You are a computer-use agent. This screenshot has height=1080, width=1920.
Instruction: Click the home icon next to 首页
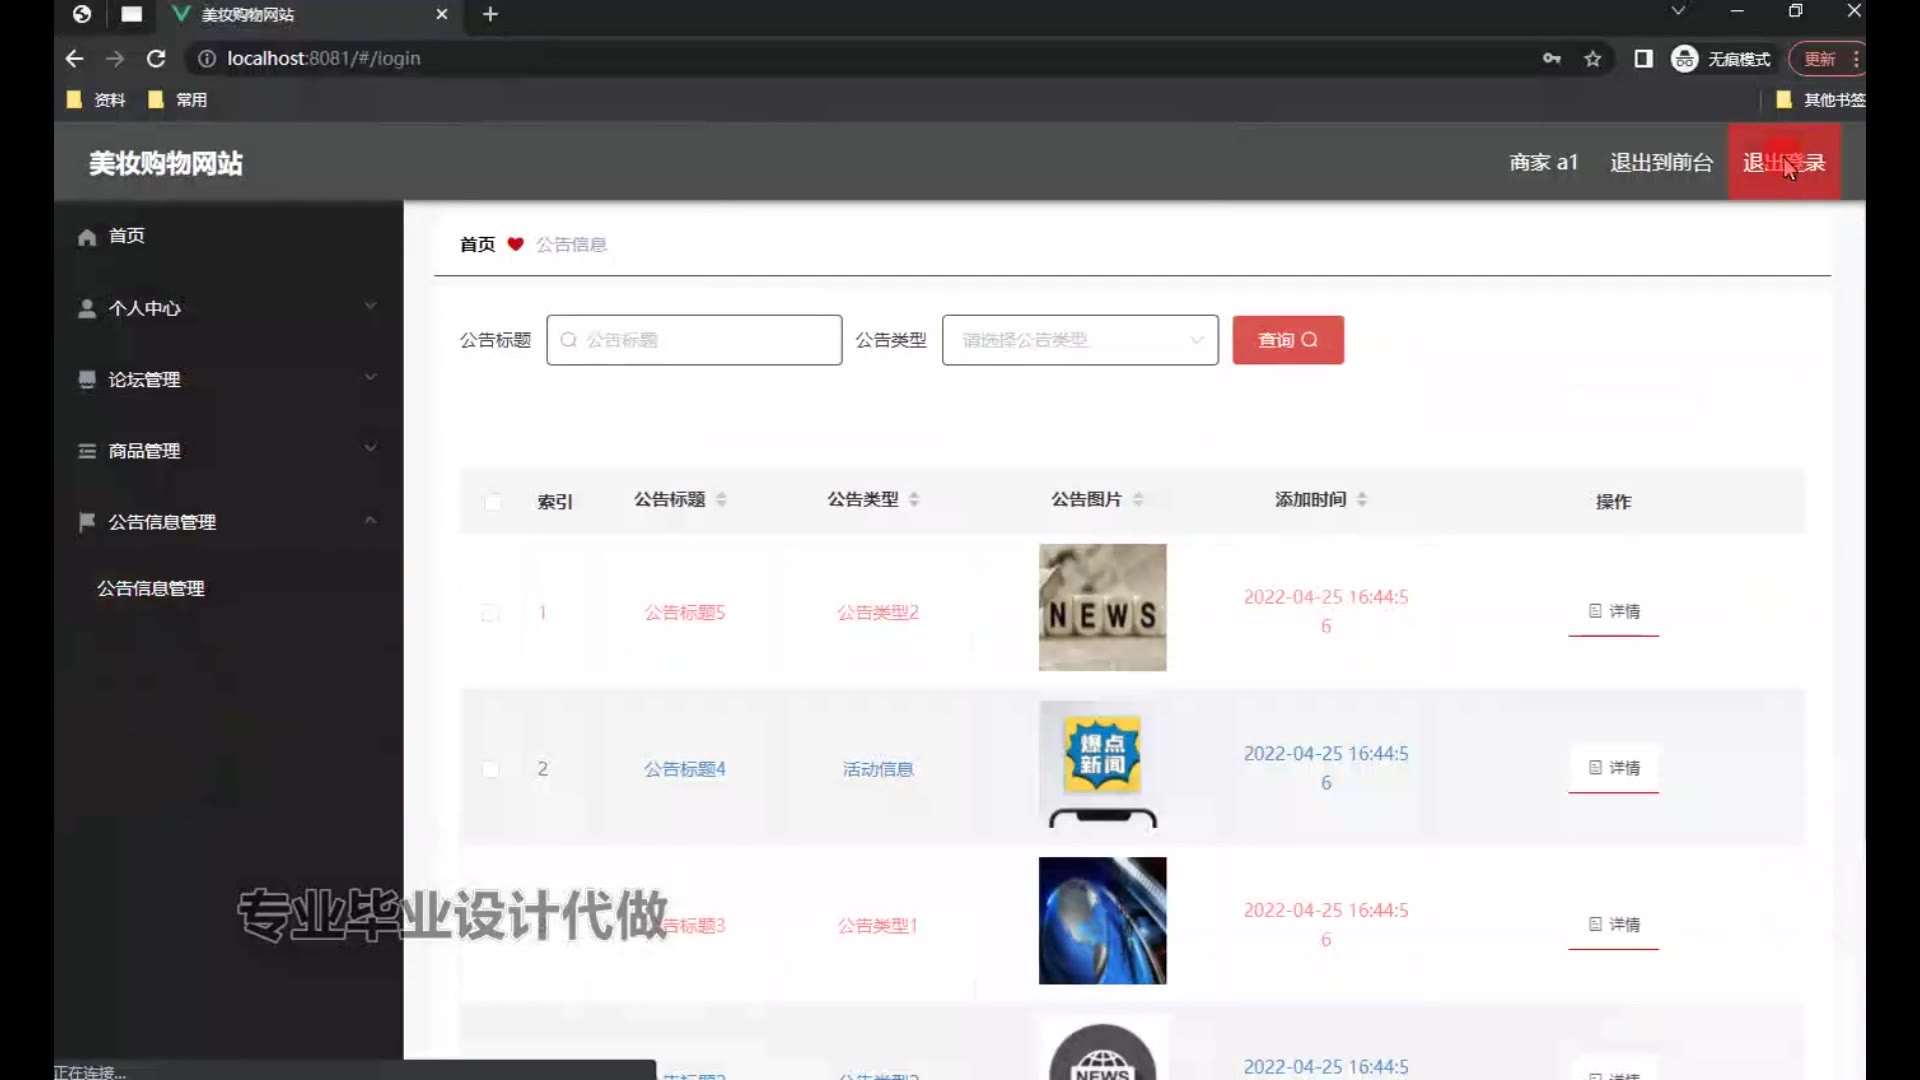87,236
